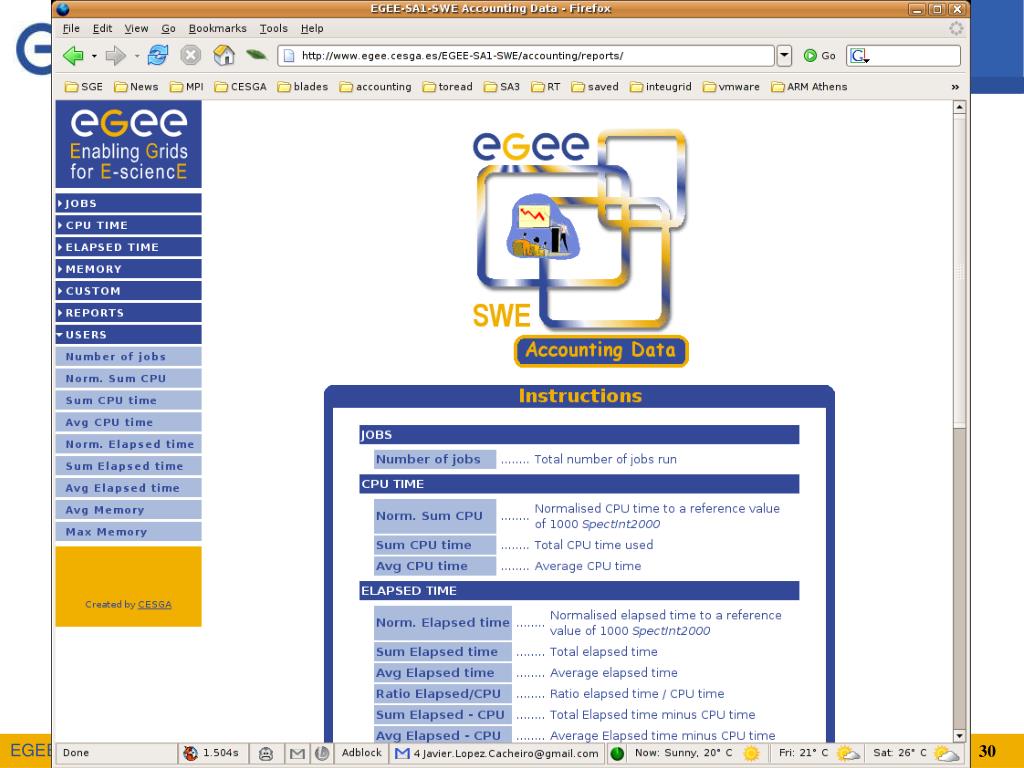Open the vmware bookmark folder
Image resolution: width=1024 pixels, height=768 pixels.
pos(731,87)
